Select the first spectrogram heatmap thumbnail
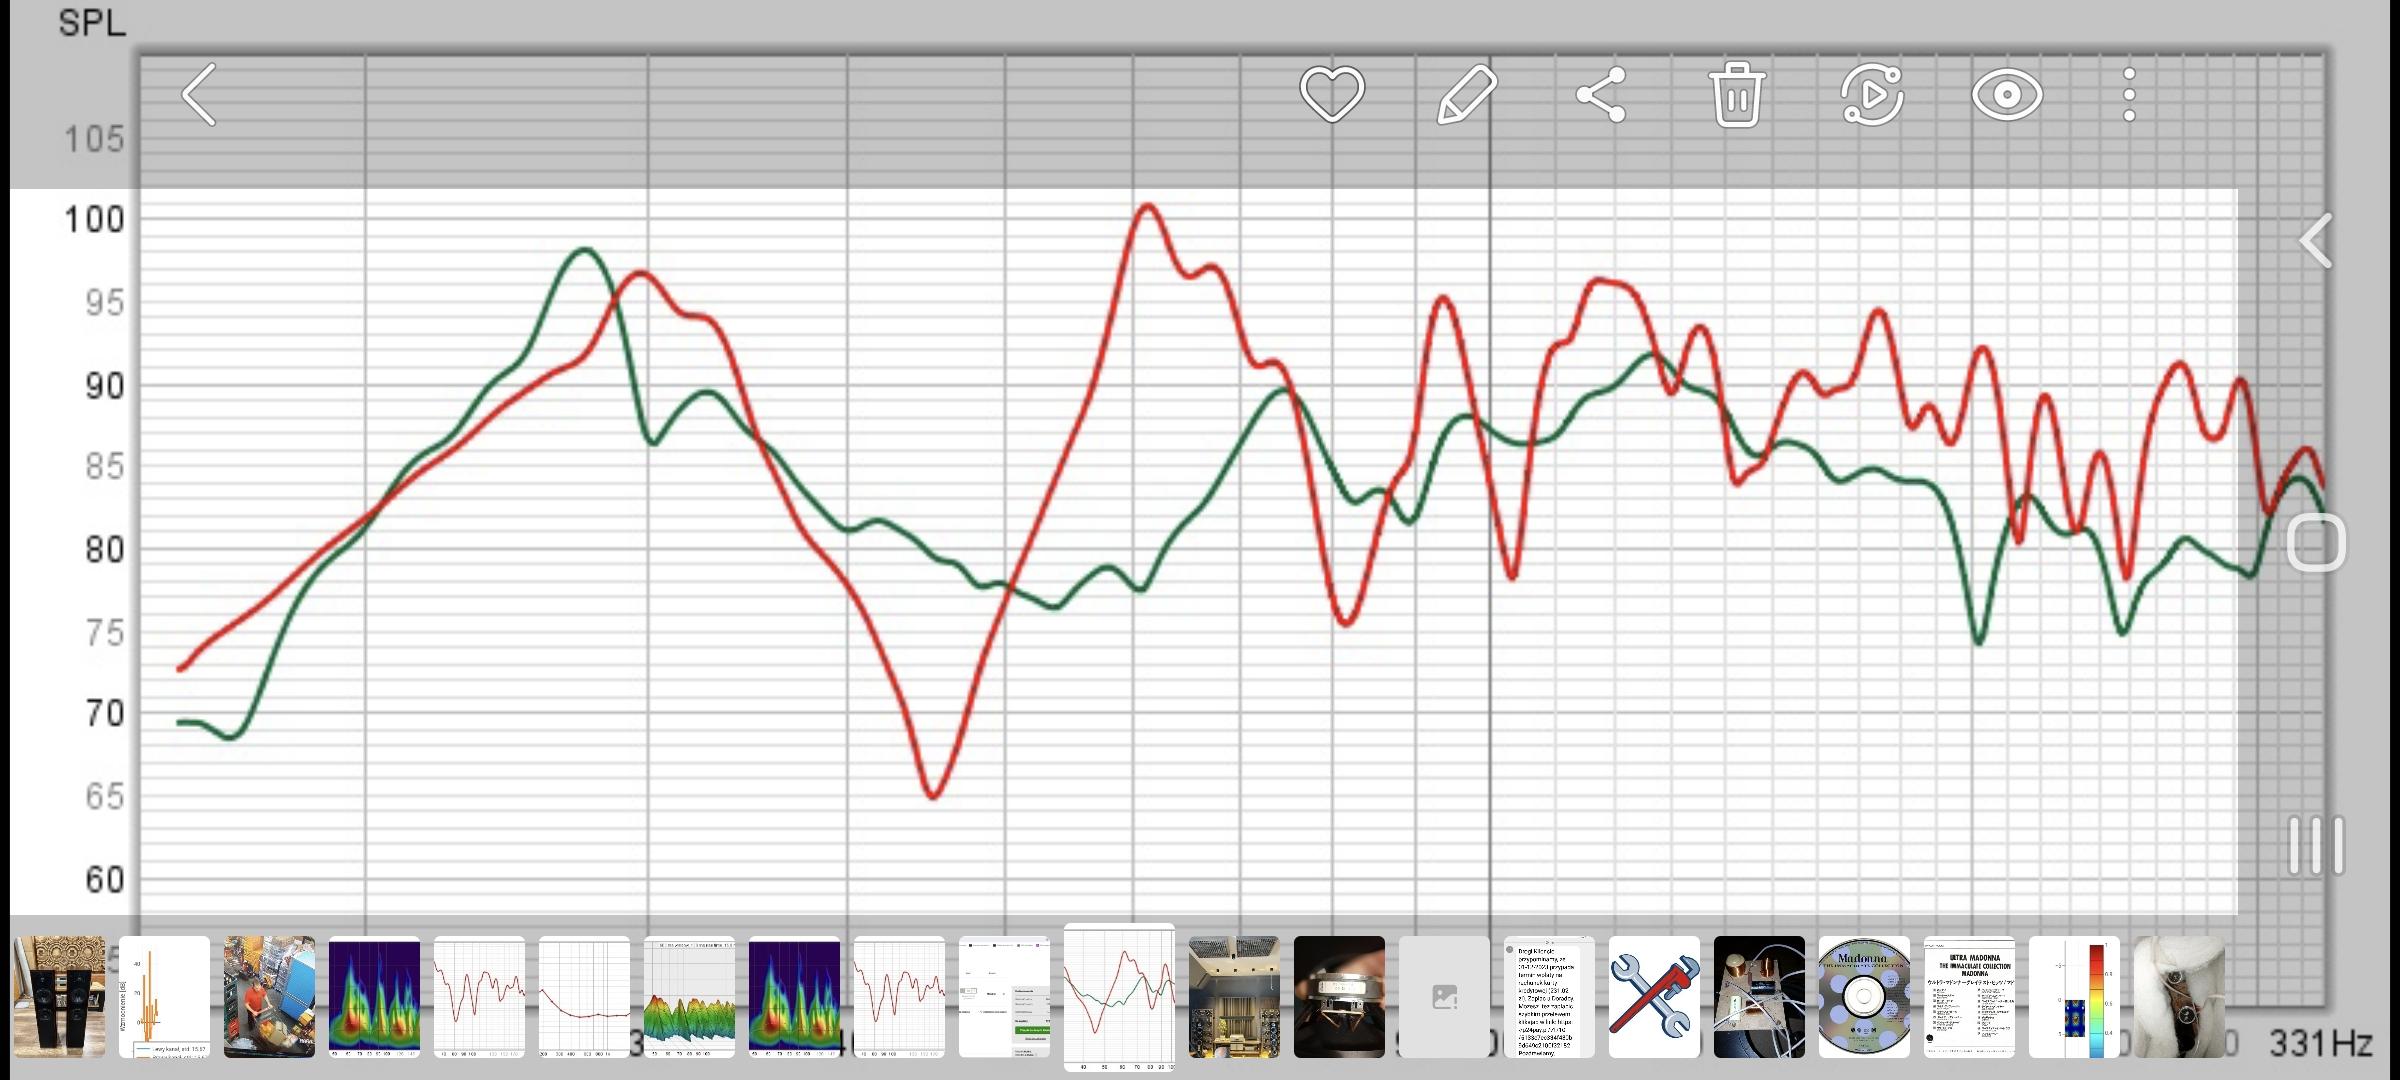Screen dimensions: 2400x1080 374,997
